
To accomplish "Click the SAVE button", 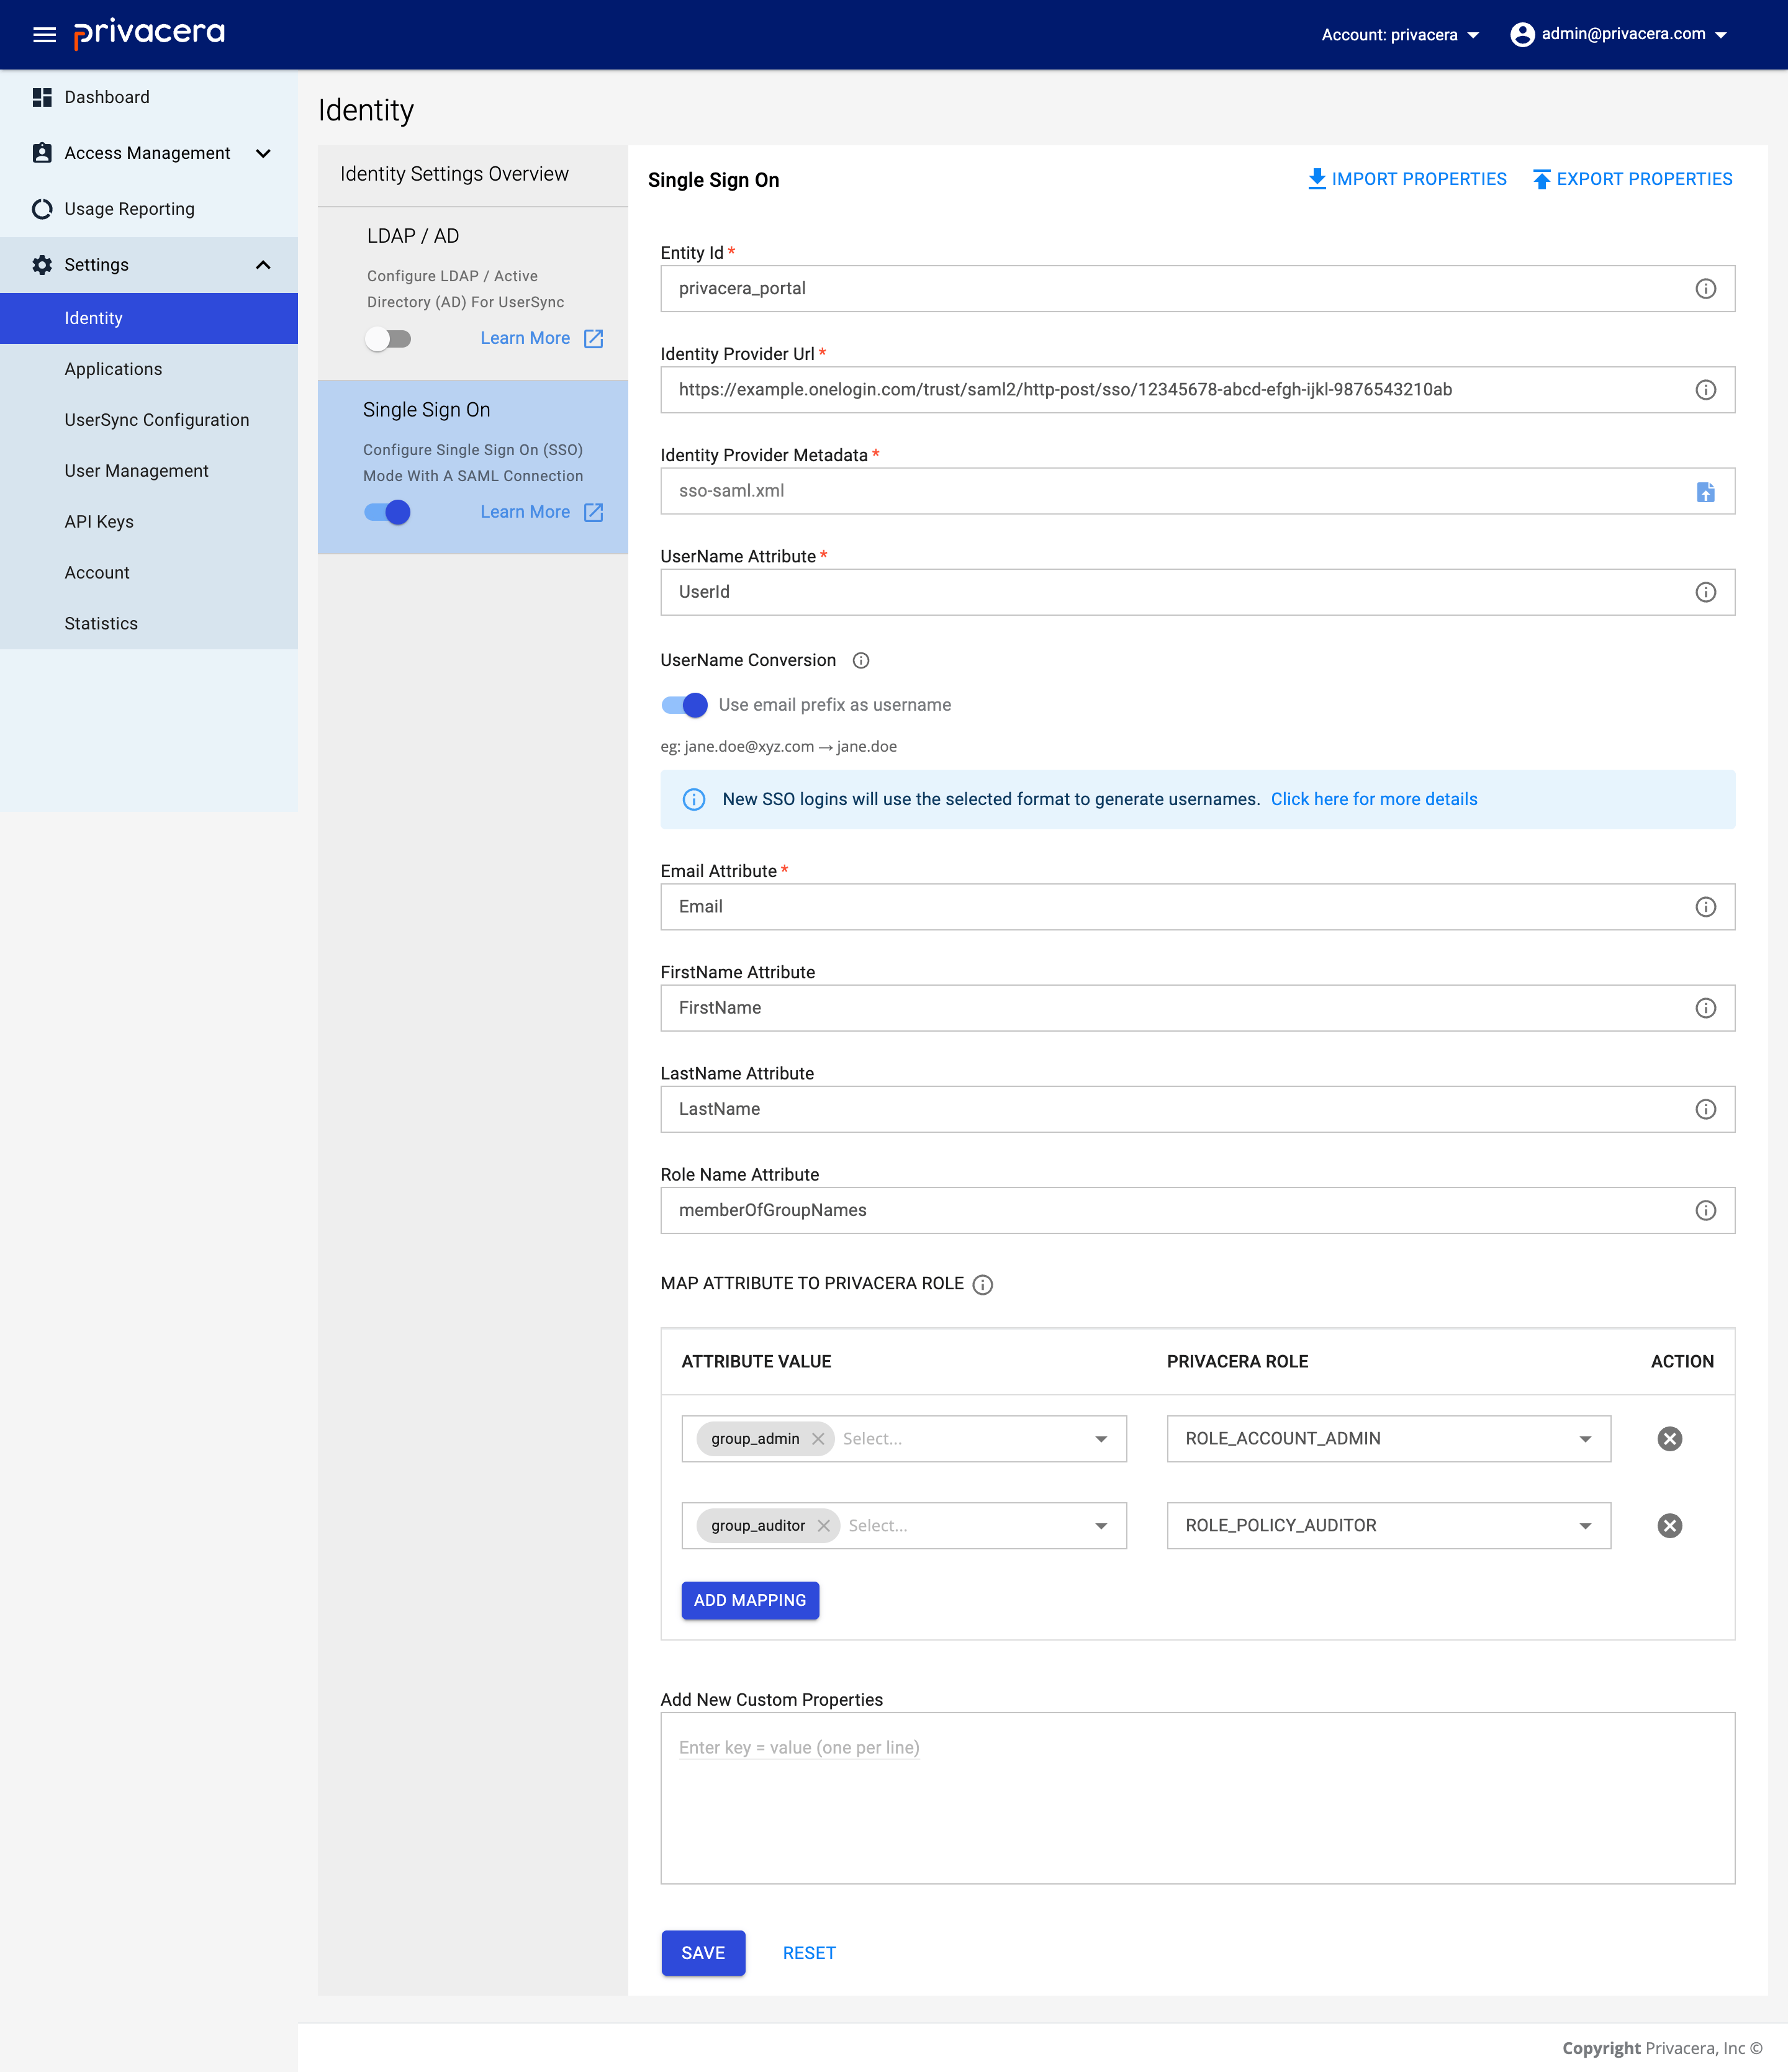I will point(703,1953).
